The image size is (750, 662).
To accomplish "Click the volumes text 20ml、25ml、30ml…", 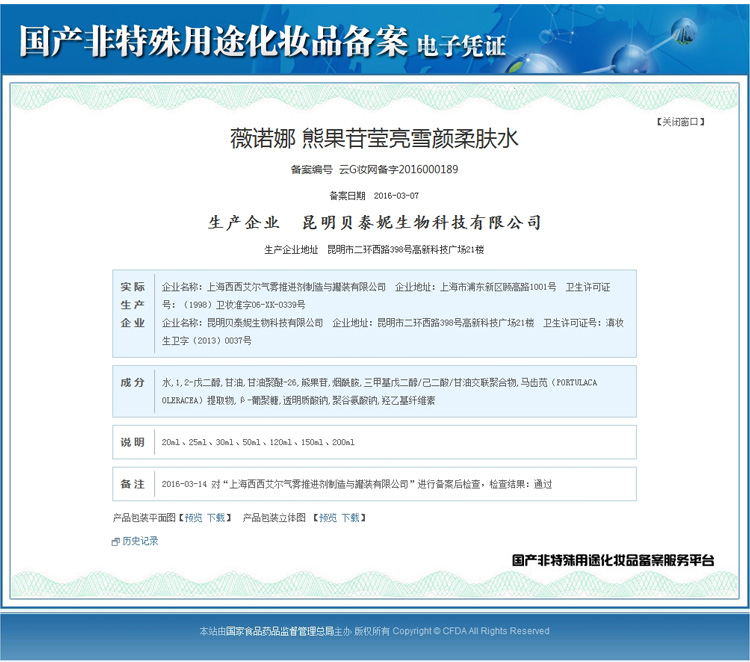I will pyautogui.click(x=258, y=442).
